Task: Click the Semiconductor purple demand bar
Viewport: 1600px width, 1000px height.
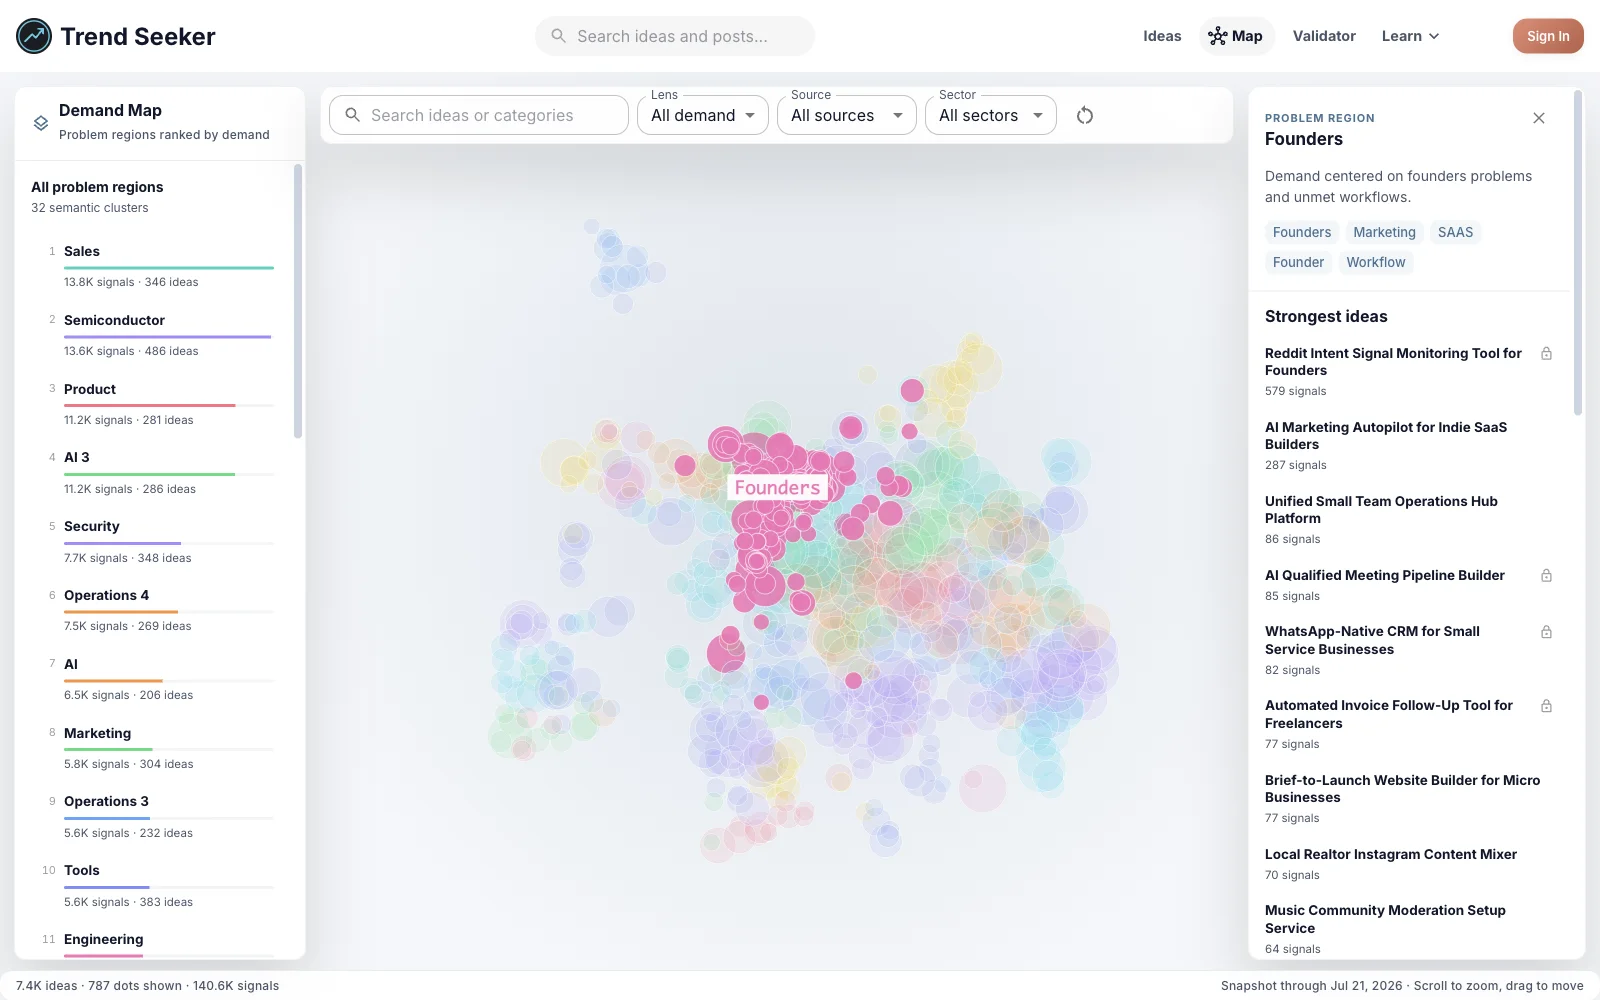Action: point(167,337)
